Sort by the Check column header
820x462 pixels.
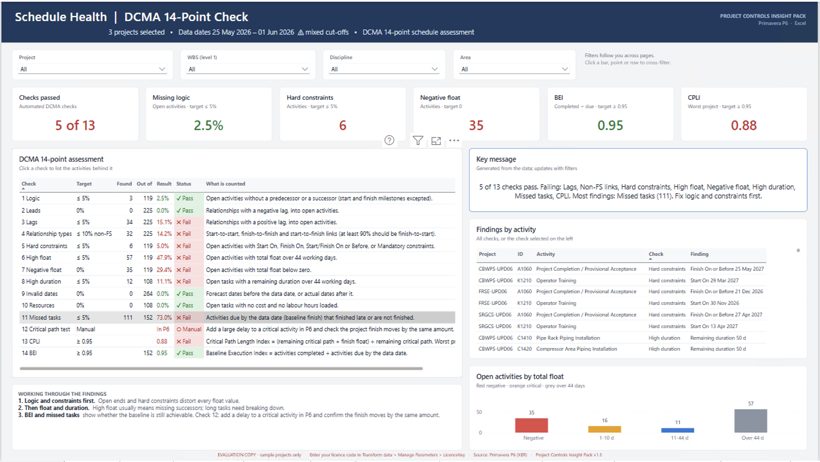coord(29,184)
